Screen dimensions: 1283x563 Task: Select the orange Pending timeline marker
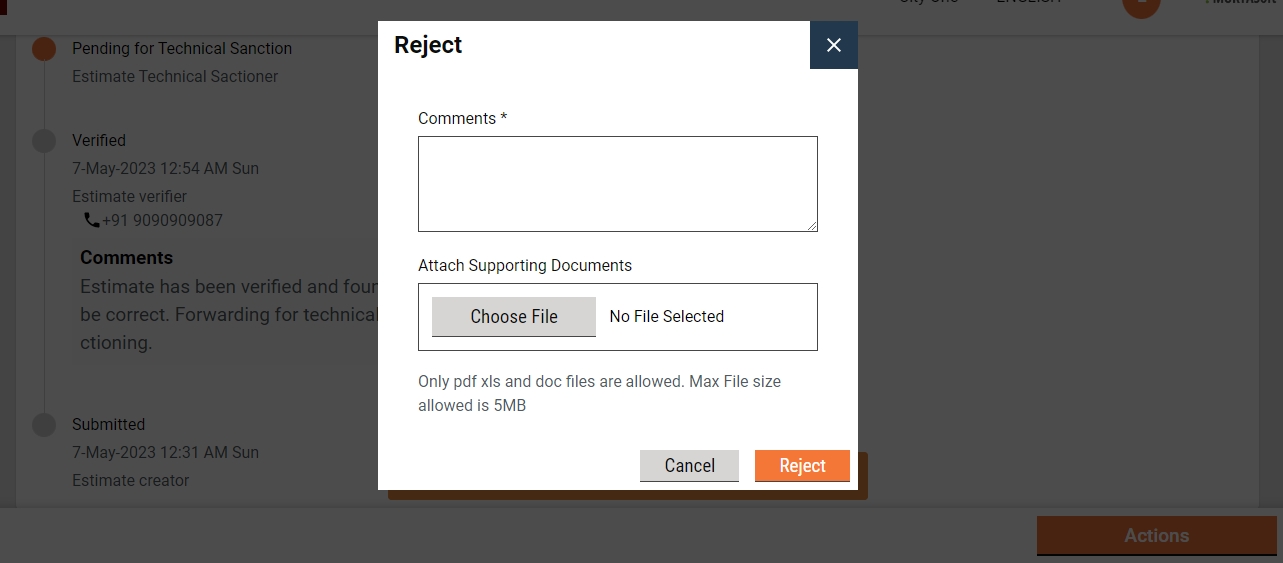pos(44,49)
